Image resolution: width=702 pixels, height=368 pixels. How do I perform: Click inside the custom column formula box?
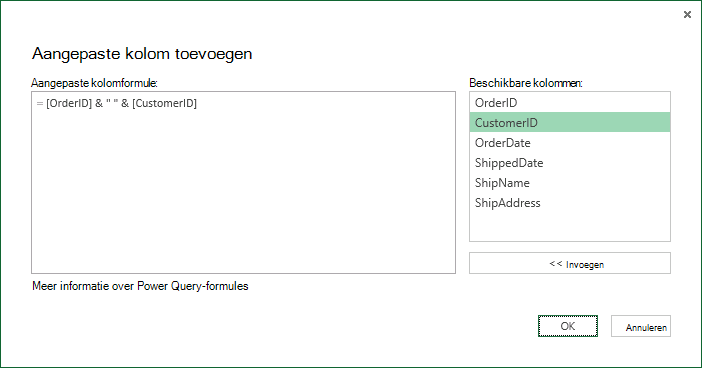point(243,182)
